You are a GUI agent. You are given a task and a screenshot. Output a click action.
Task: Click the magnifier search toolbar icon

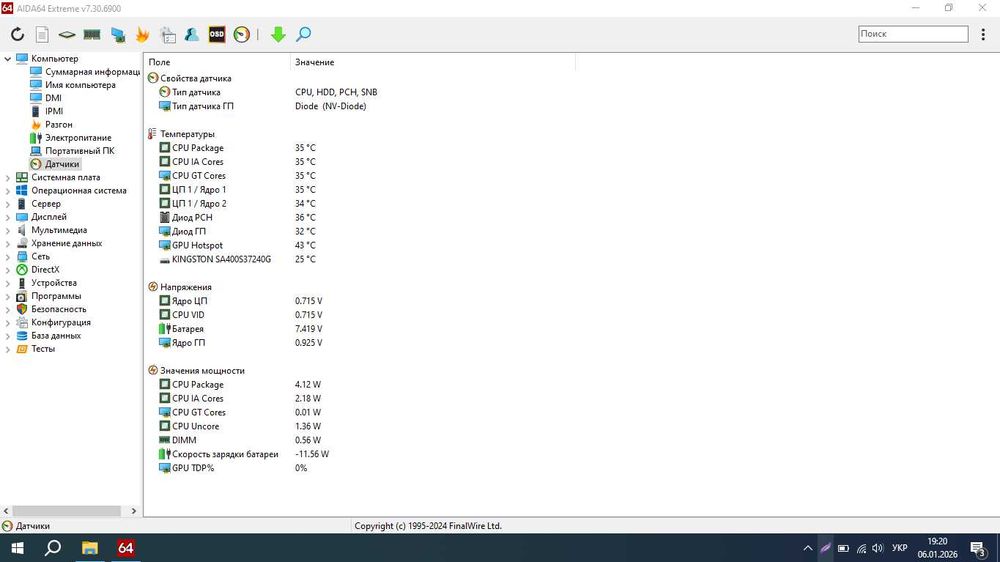tap(304, 34)
